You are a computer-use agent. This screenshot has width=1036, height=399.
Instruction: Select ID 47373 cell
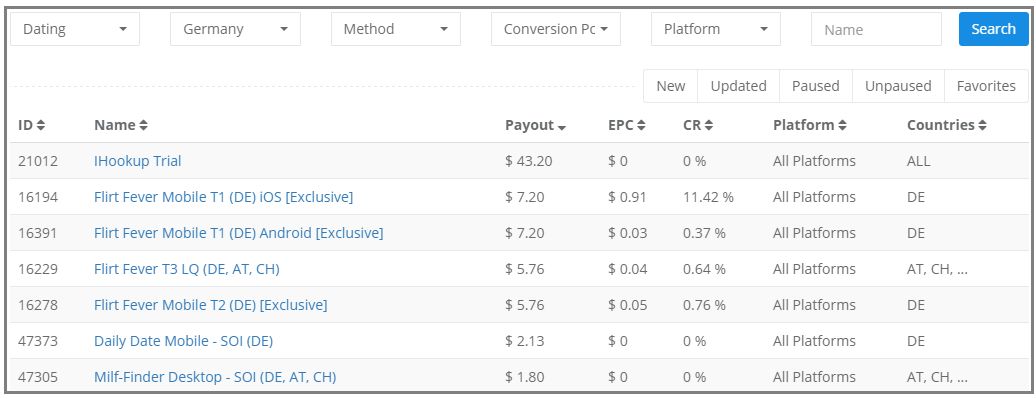click(x=38, y=341)
